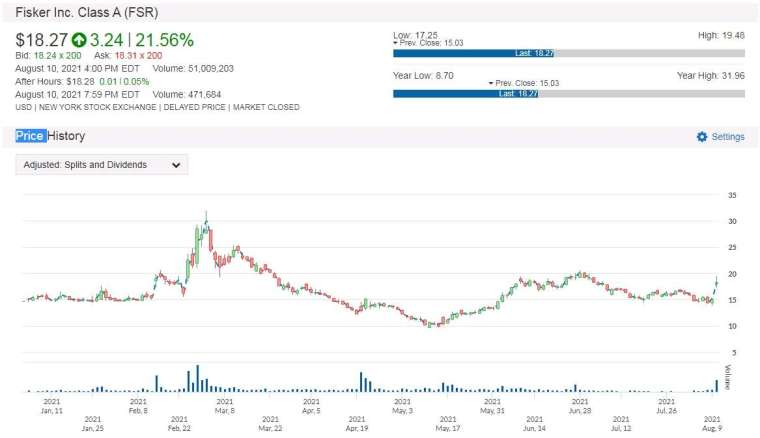Screen dimensions: 760x438
Task: Click the 21.56% percent change value
Action: point(164,40)
